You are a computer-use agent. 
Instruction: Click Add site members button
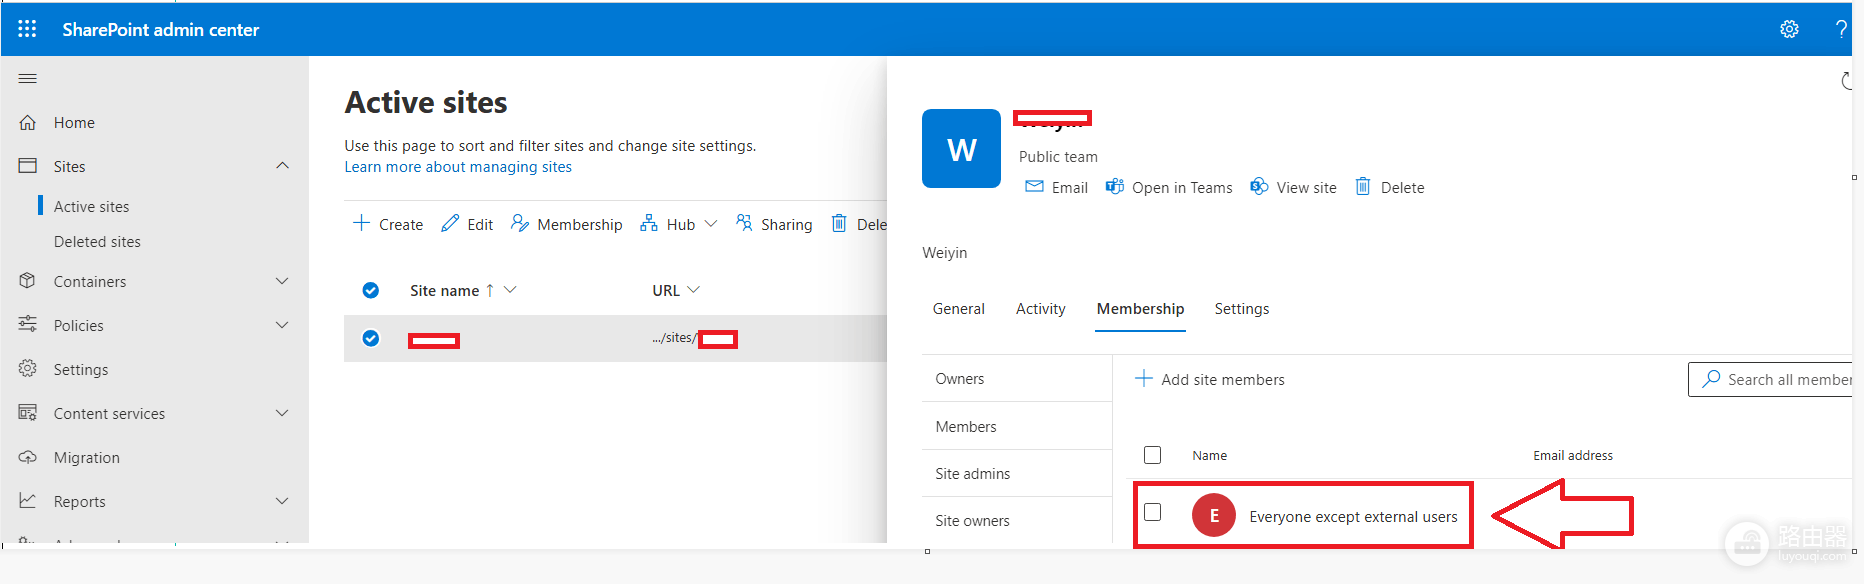[1210, 379]
